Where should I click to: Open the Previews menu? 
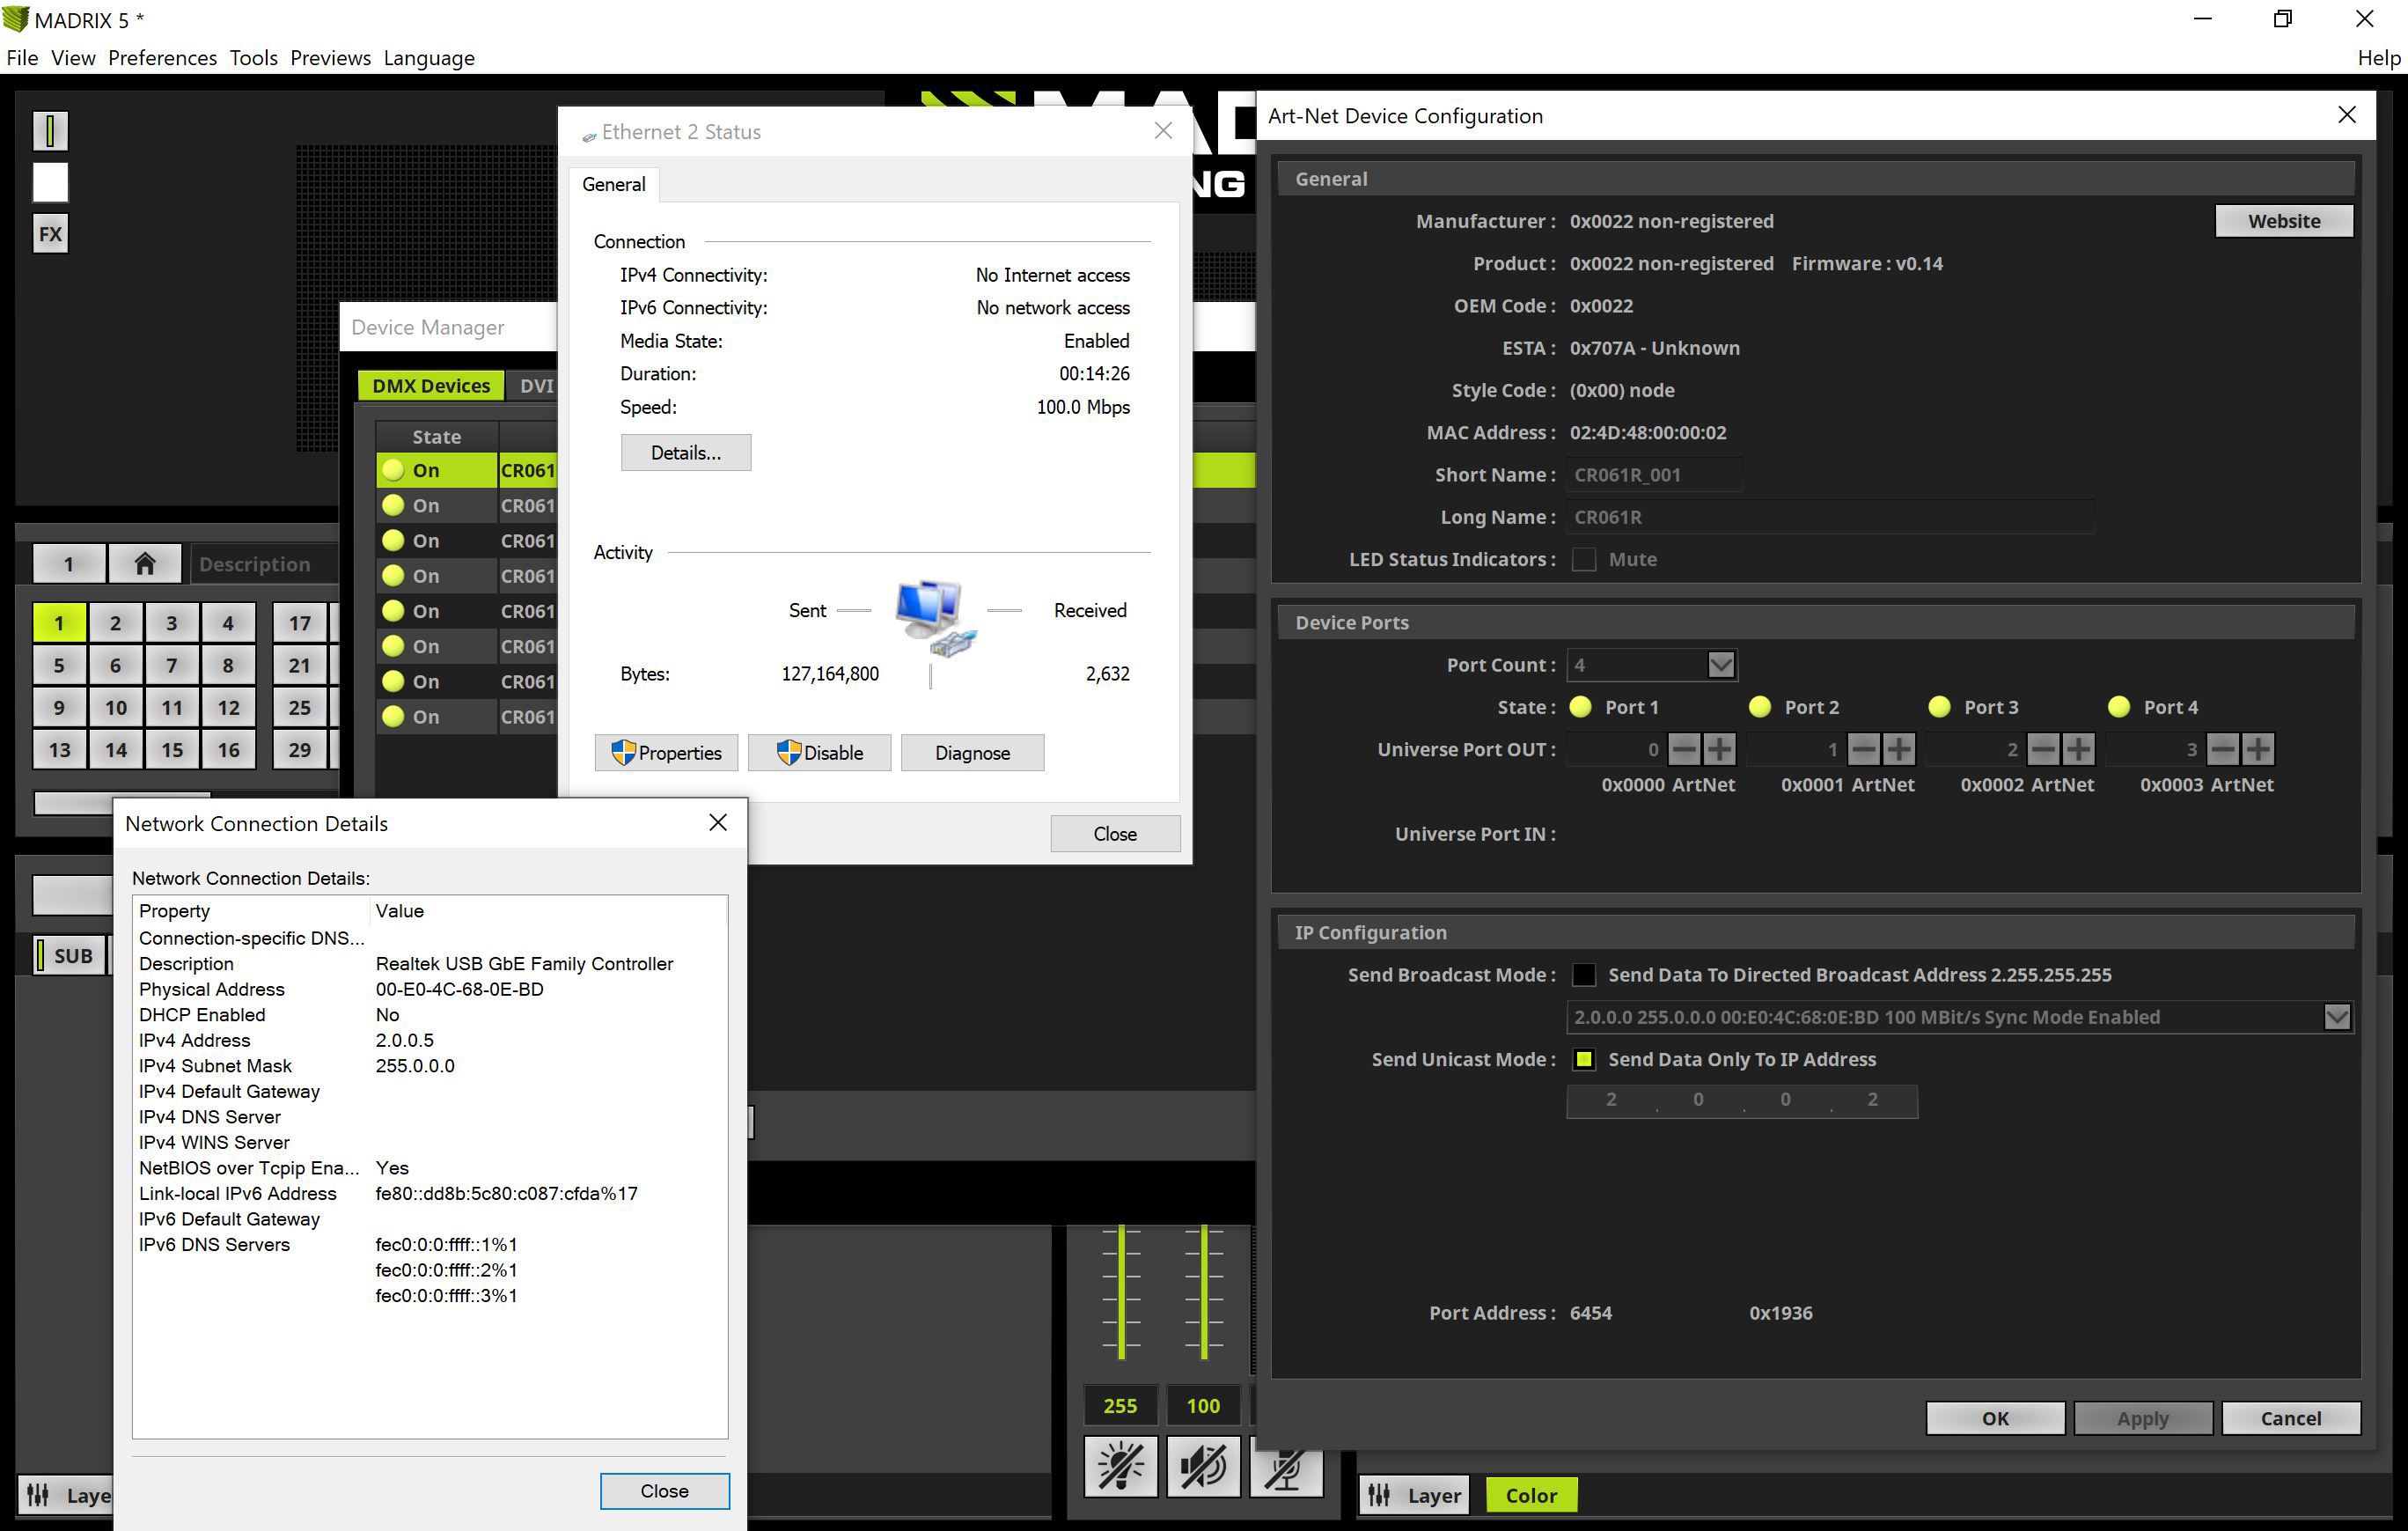330,58
